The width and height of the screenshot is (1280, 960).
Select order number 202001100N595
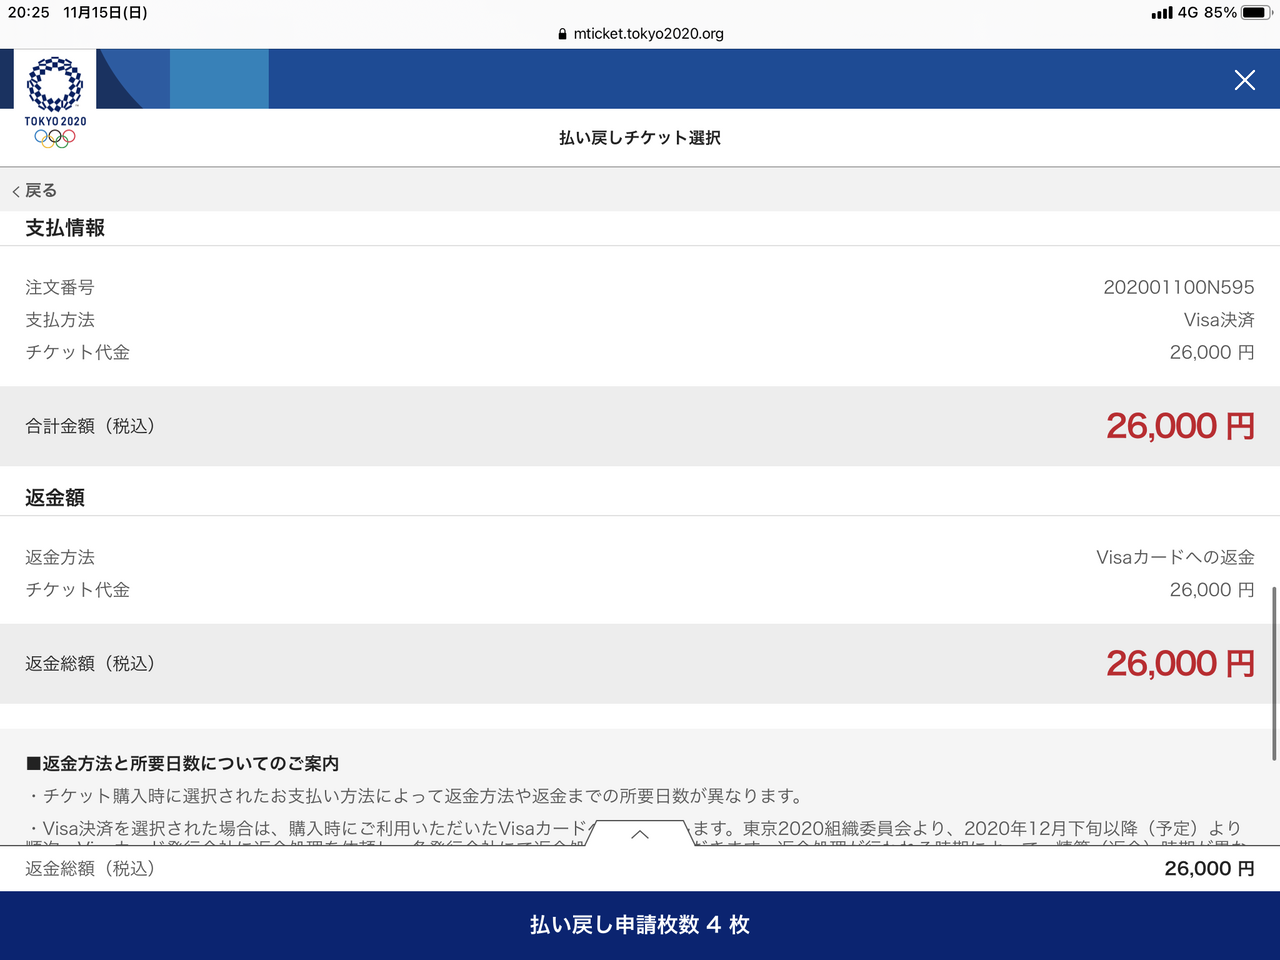point(1178,287)
